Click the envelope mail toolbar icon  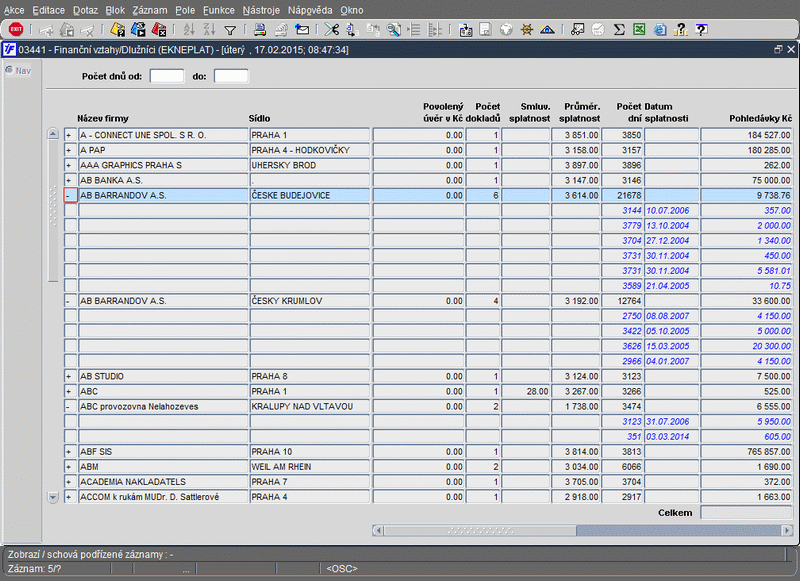[302, 30]
